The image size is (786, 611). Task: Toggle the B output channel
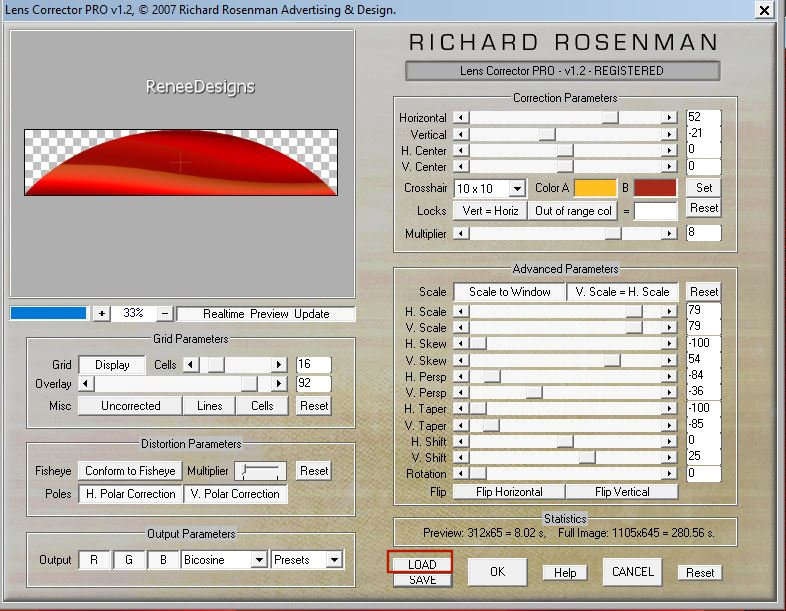click(163, 560)
